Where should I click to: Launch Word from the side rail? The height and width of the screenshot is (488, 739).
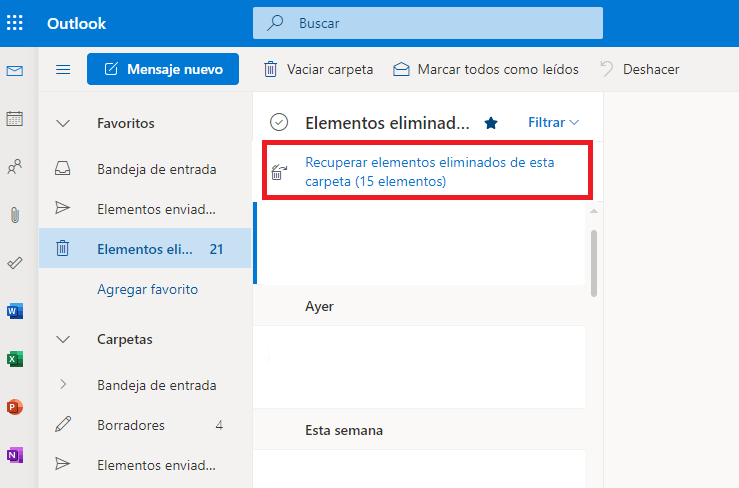tap(15, 311)
